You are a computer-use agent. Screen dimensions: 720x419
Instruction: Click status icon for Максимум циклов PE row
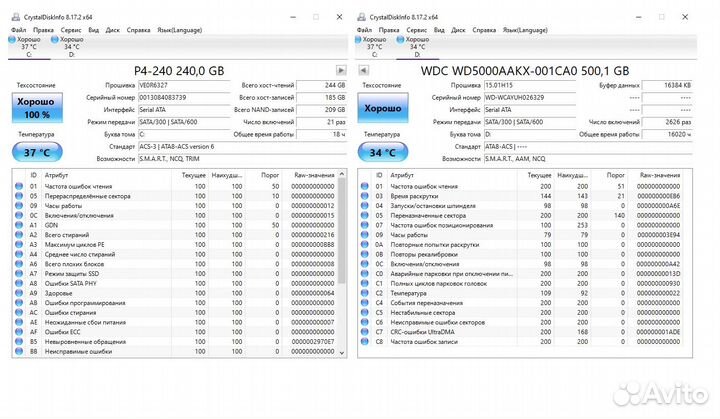click(x=19, y=244)
